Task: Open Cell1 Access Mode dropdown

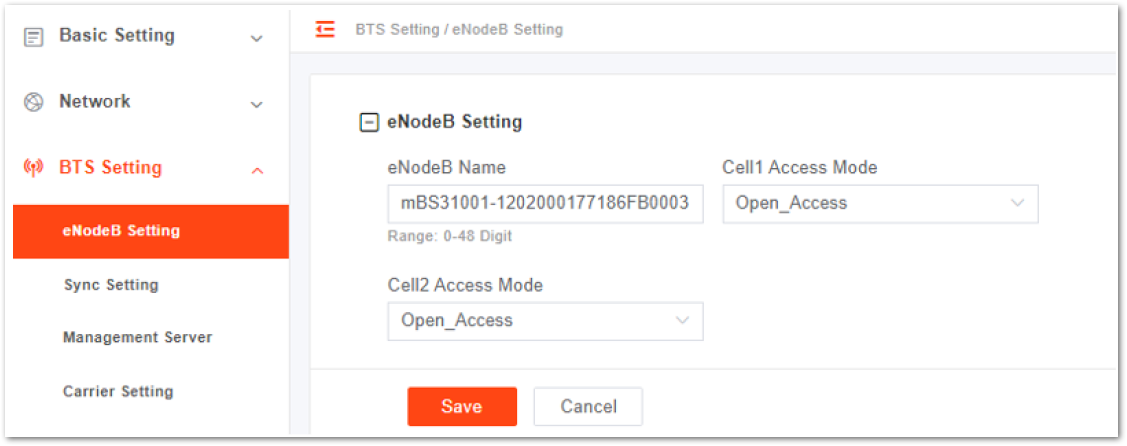Action: coord(880,203)
